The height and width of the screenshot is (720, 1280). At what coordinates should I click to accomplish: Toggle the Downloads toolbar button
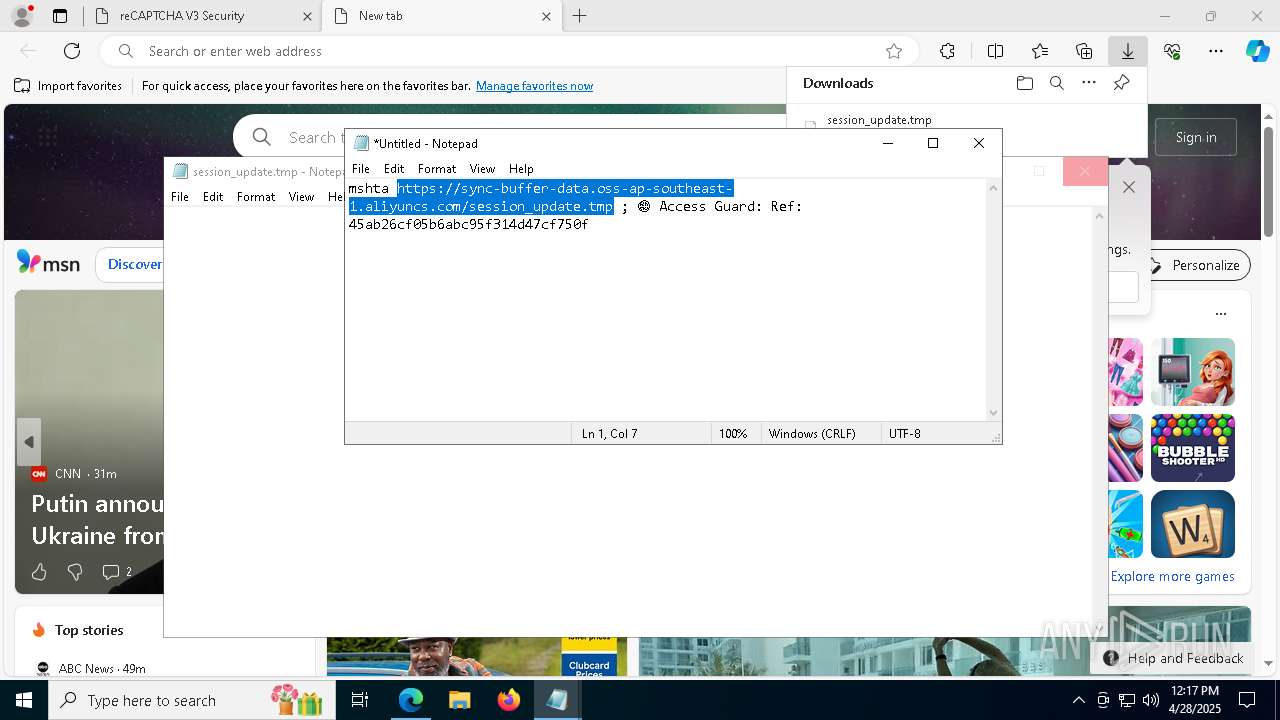click(1127, 51)
